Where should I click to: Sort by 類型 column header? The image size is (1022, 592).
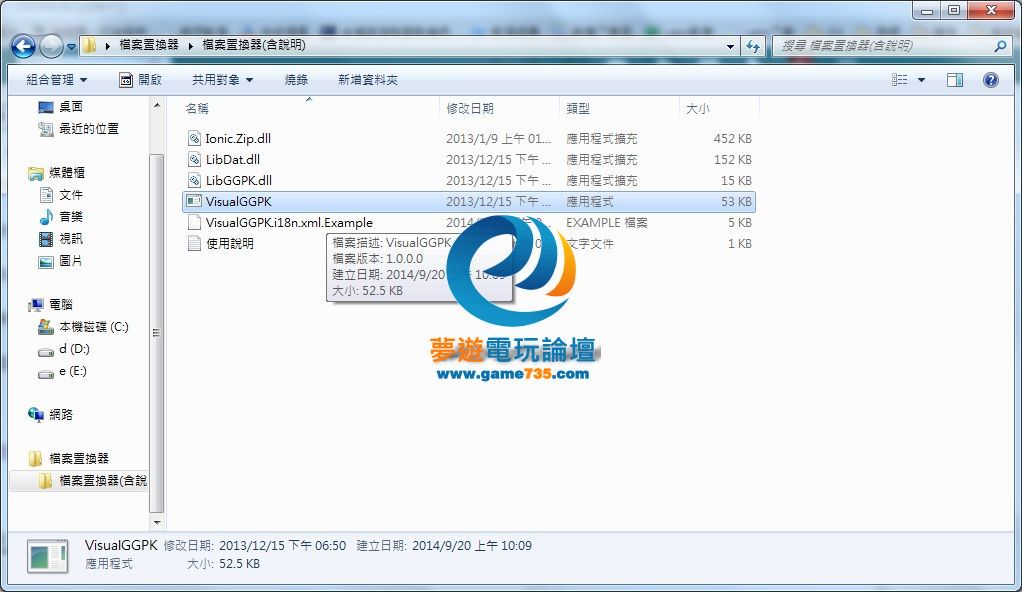[577, 108]
